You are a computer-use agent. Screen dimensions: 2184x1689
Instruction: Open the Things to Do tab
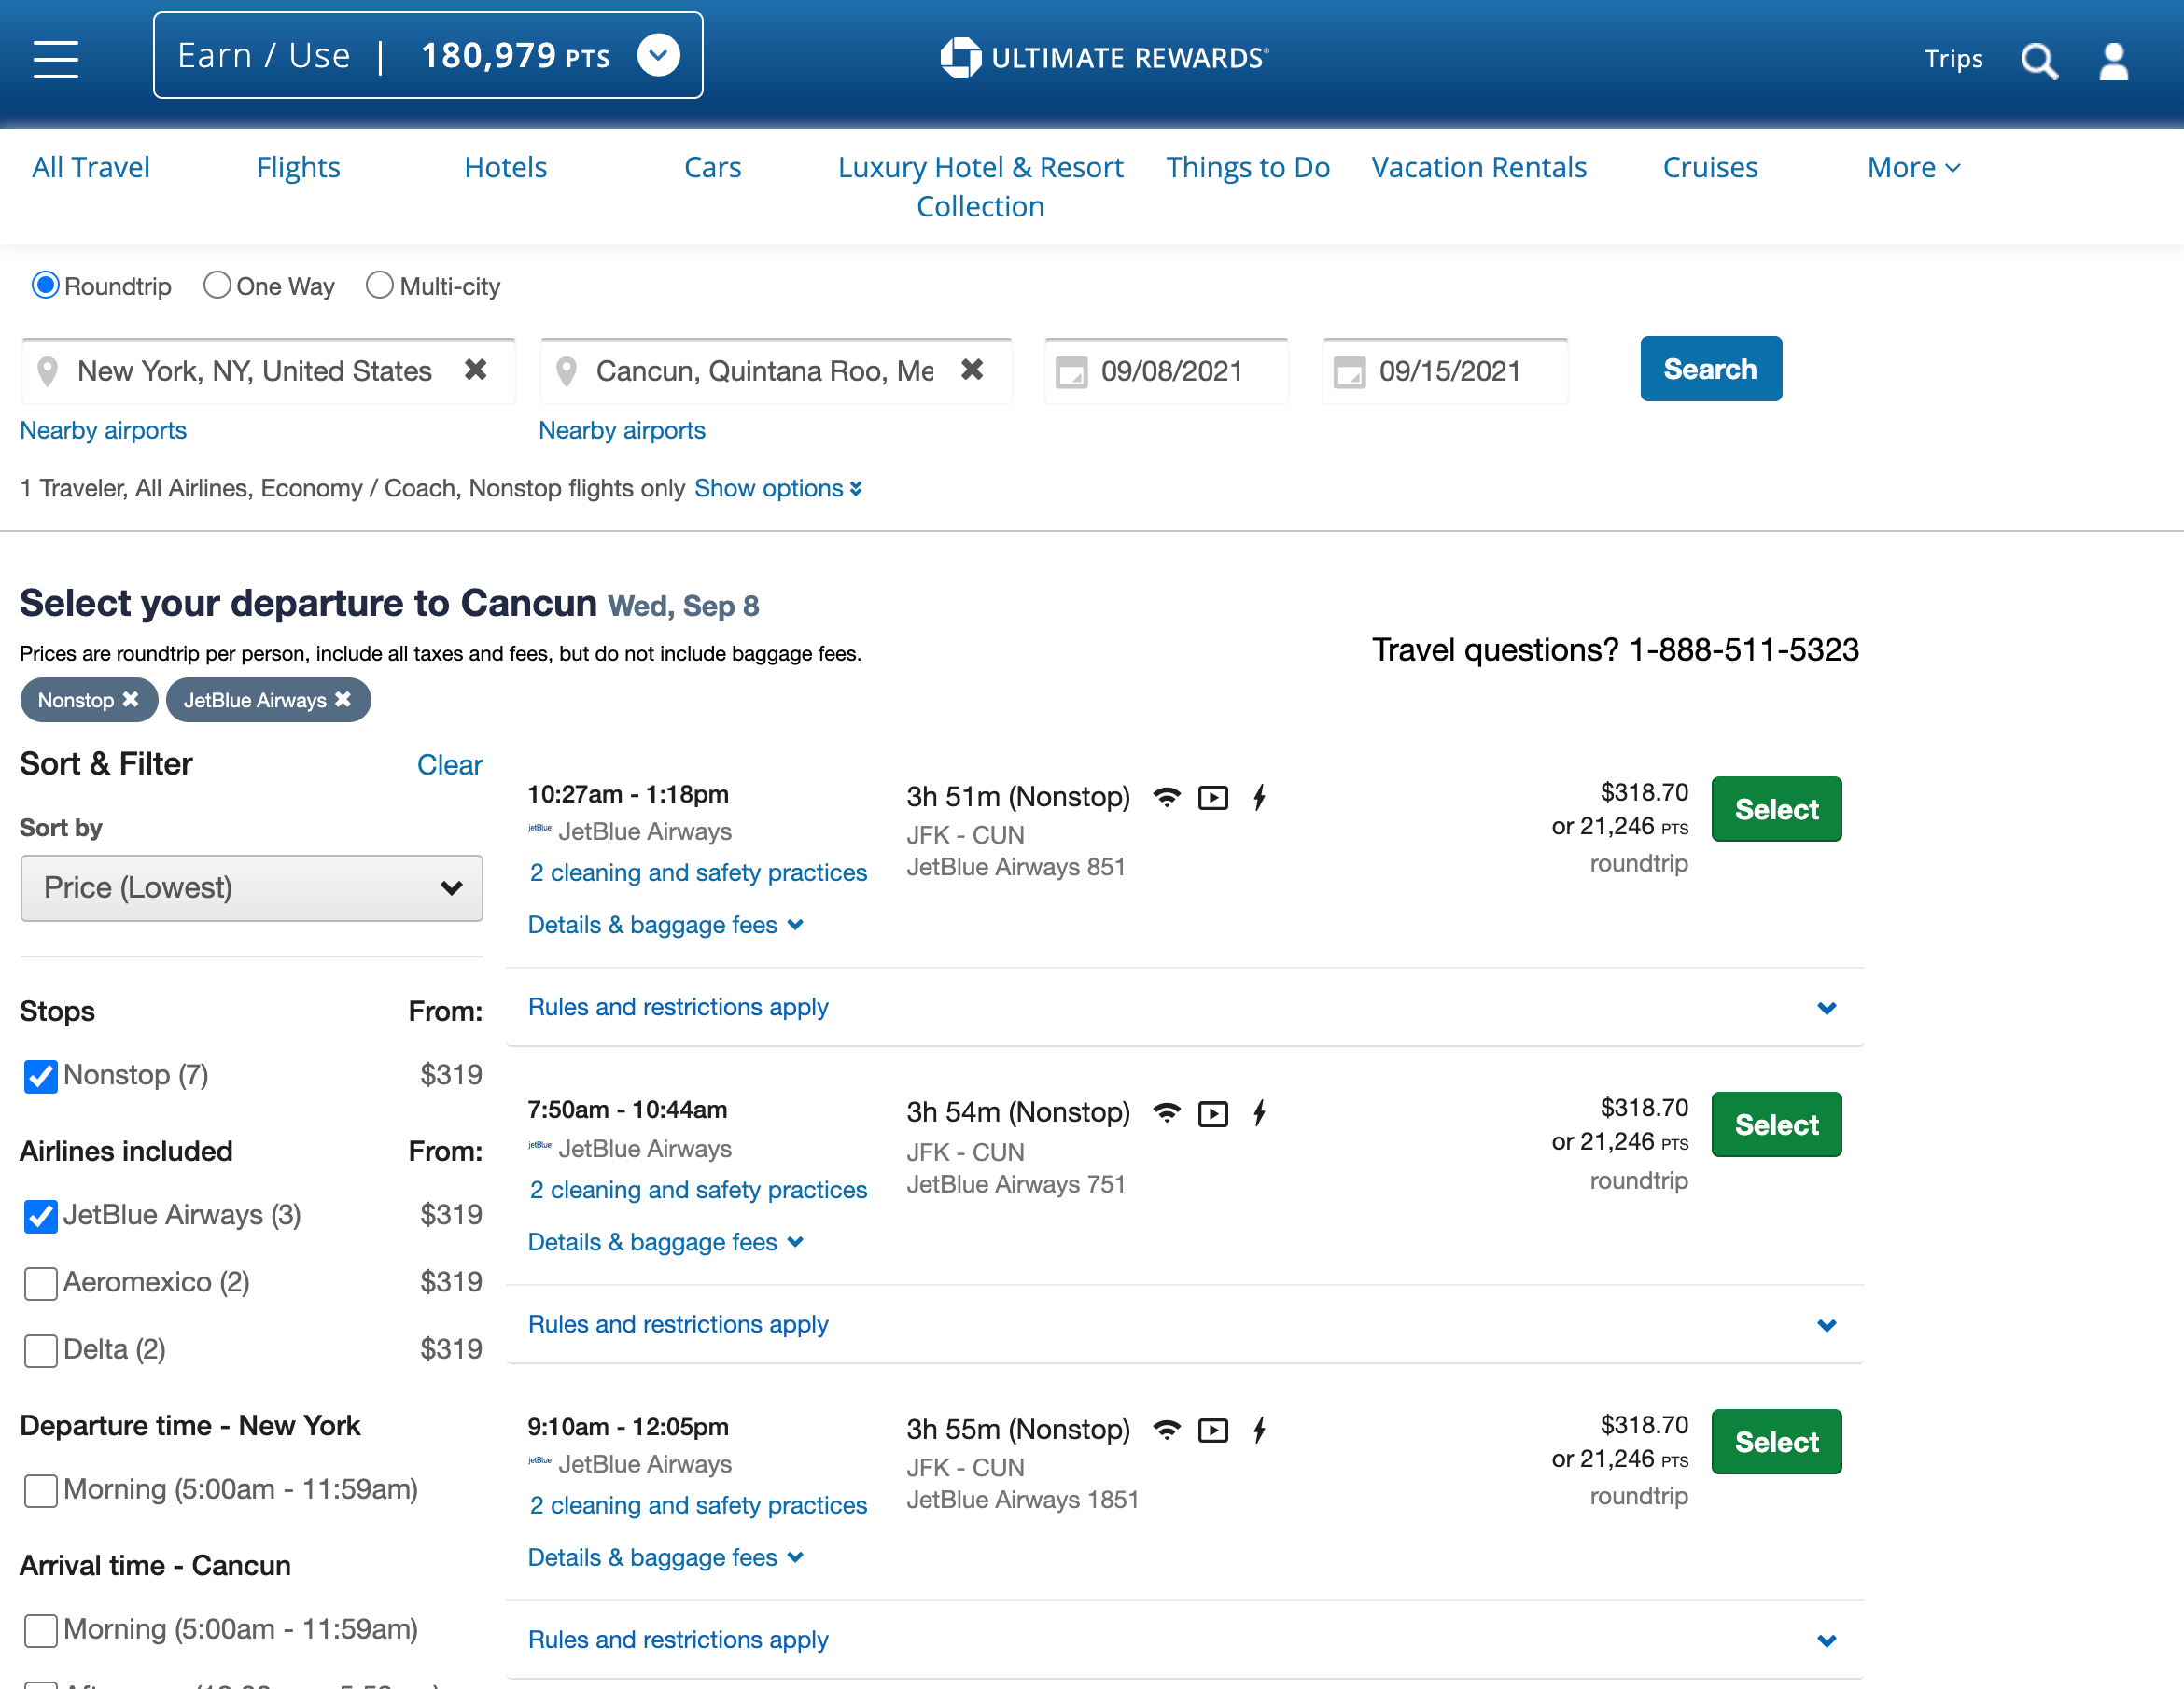[1247, 167]
